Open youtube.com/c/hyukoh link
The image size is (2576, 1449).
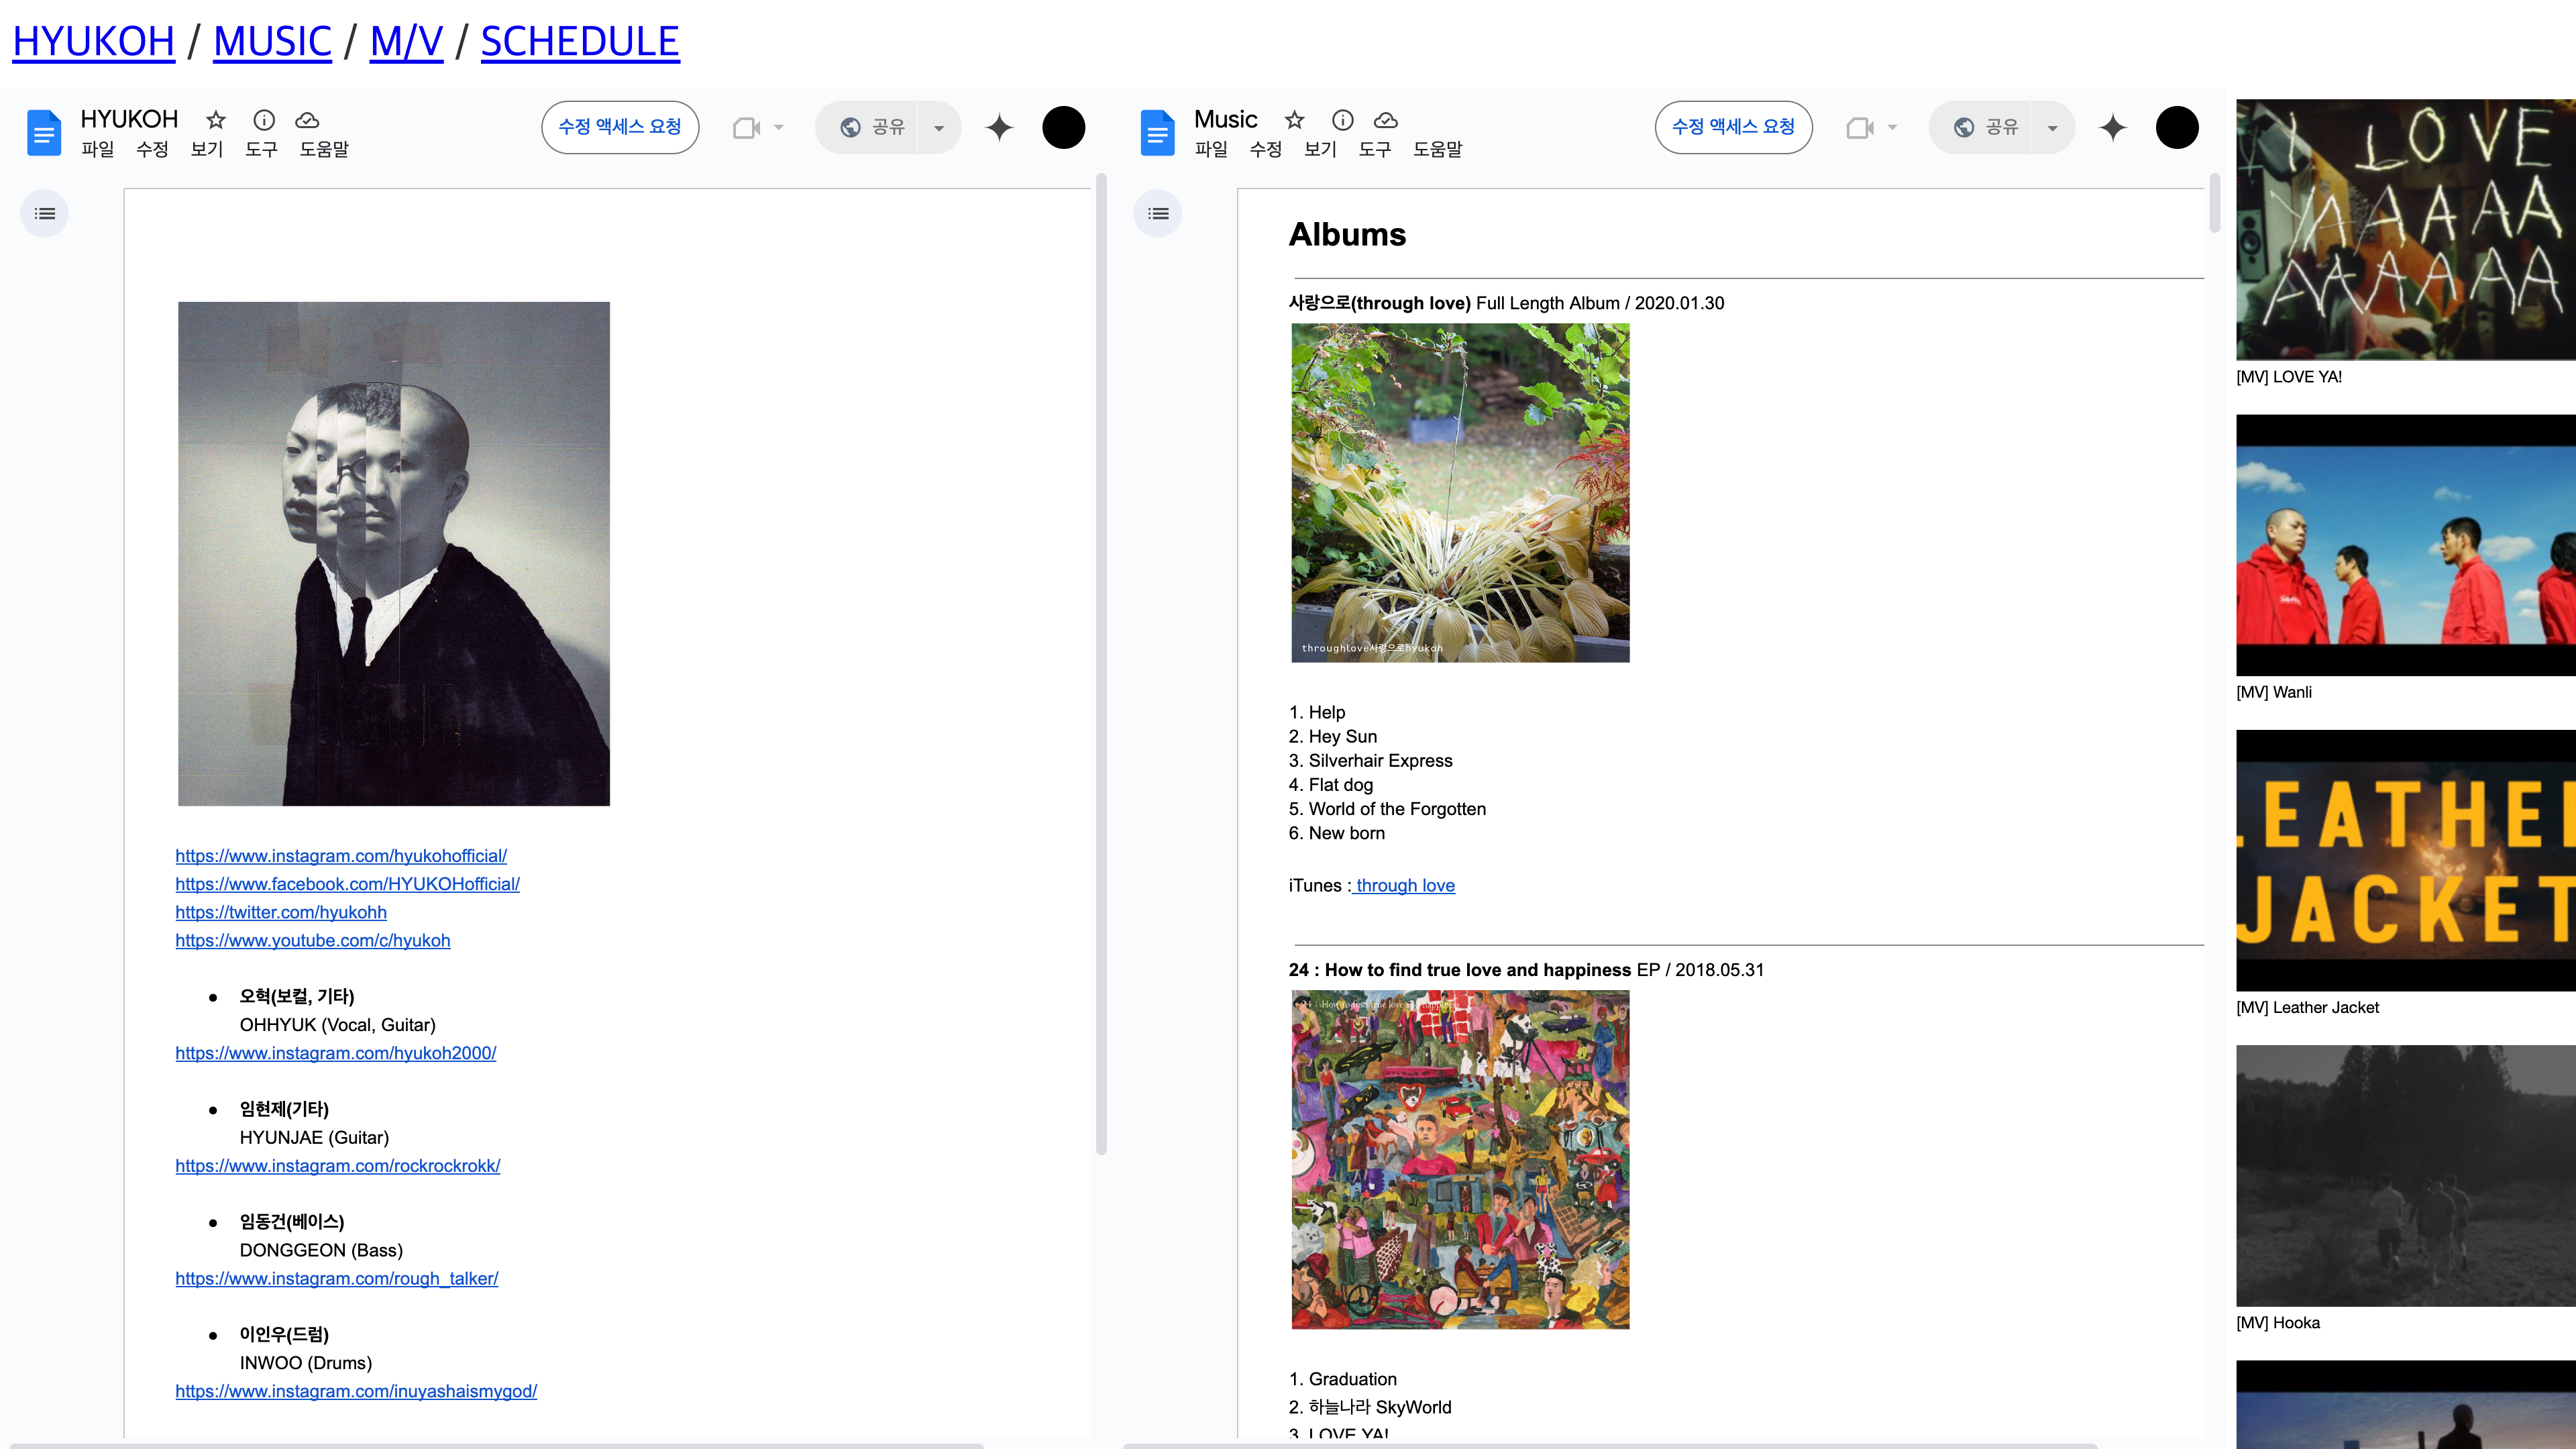[313, 940]
